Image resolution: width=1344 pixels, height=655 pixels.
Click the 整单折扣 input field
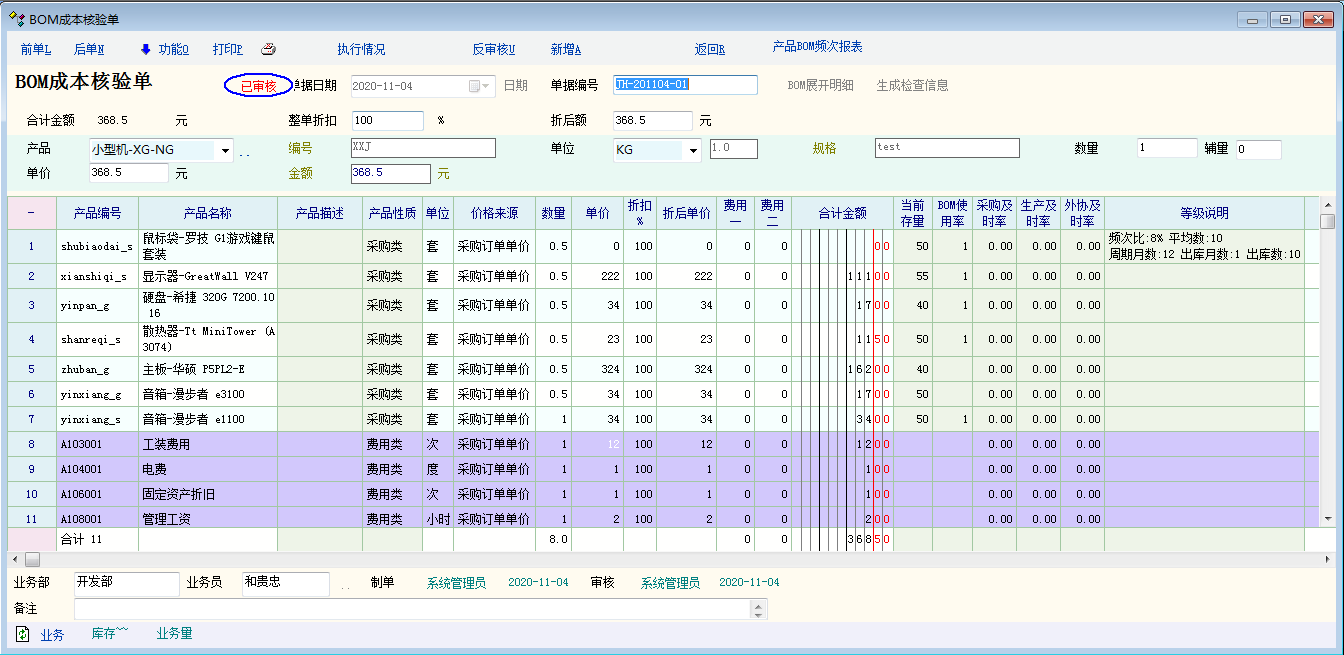pos(388,120)
